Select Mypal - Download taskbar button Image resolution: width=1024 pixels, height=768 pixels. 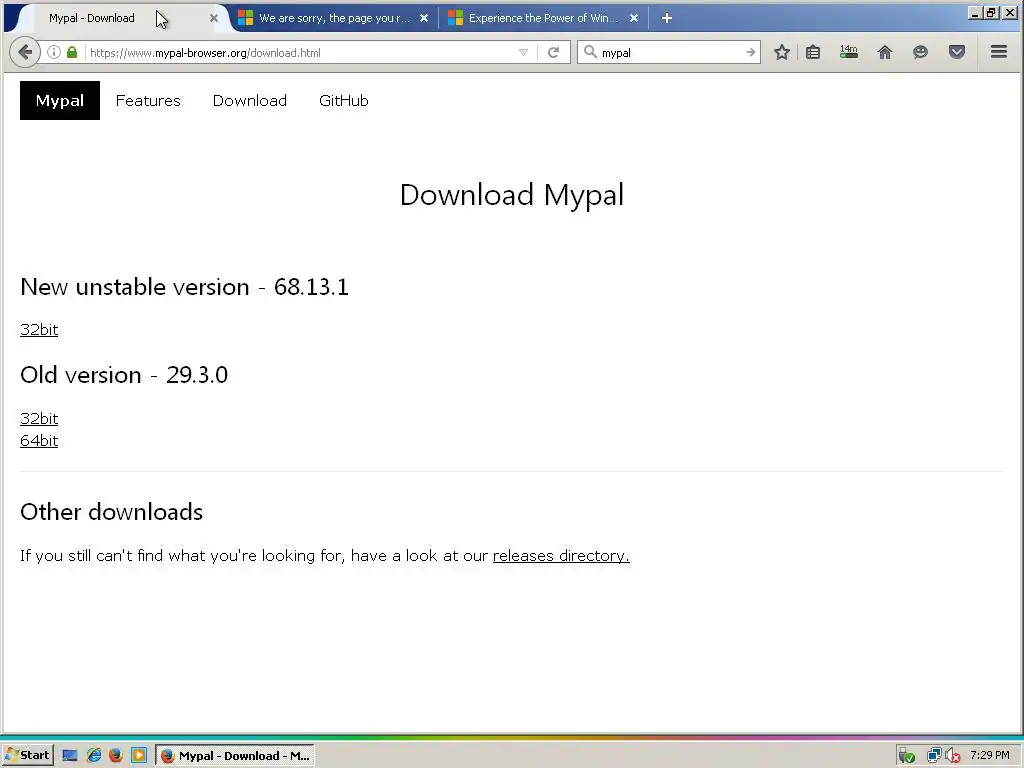coord(235,756)
